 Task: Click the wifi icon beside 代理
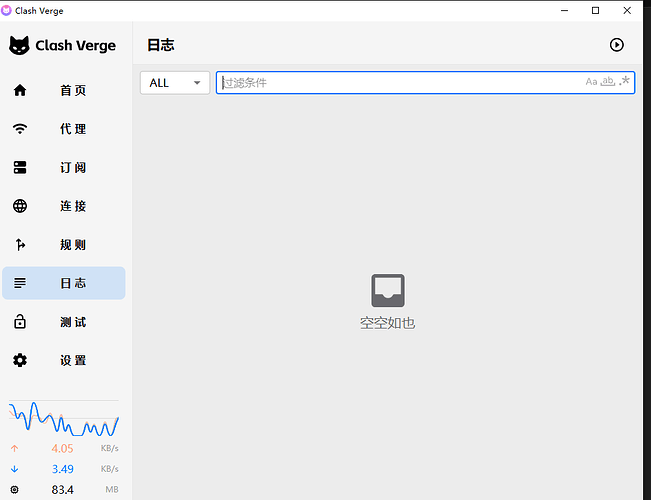point(20,129)
